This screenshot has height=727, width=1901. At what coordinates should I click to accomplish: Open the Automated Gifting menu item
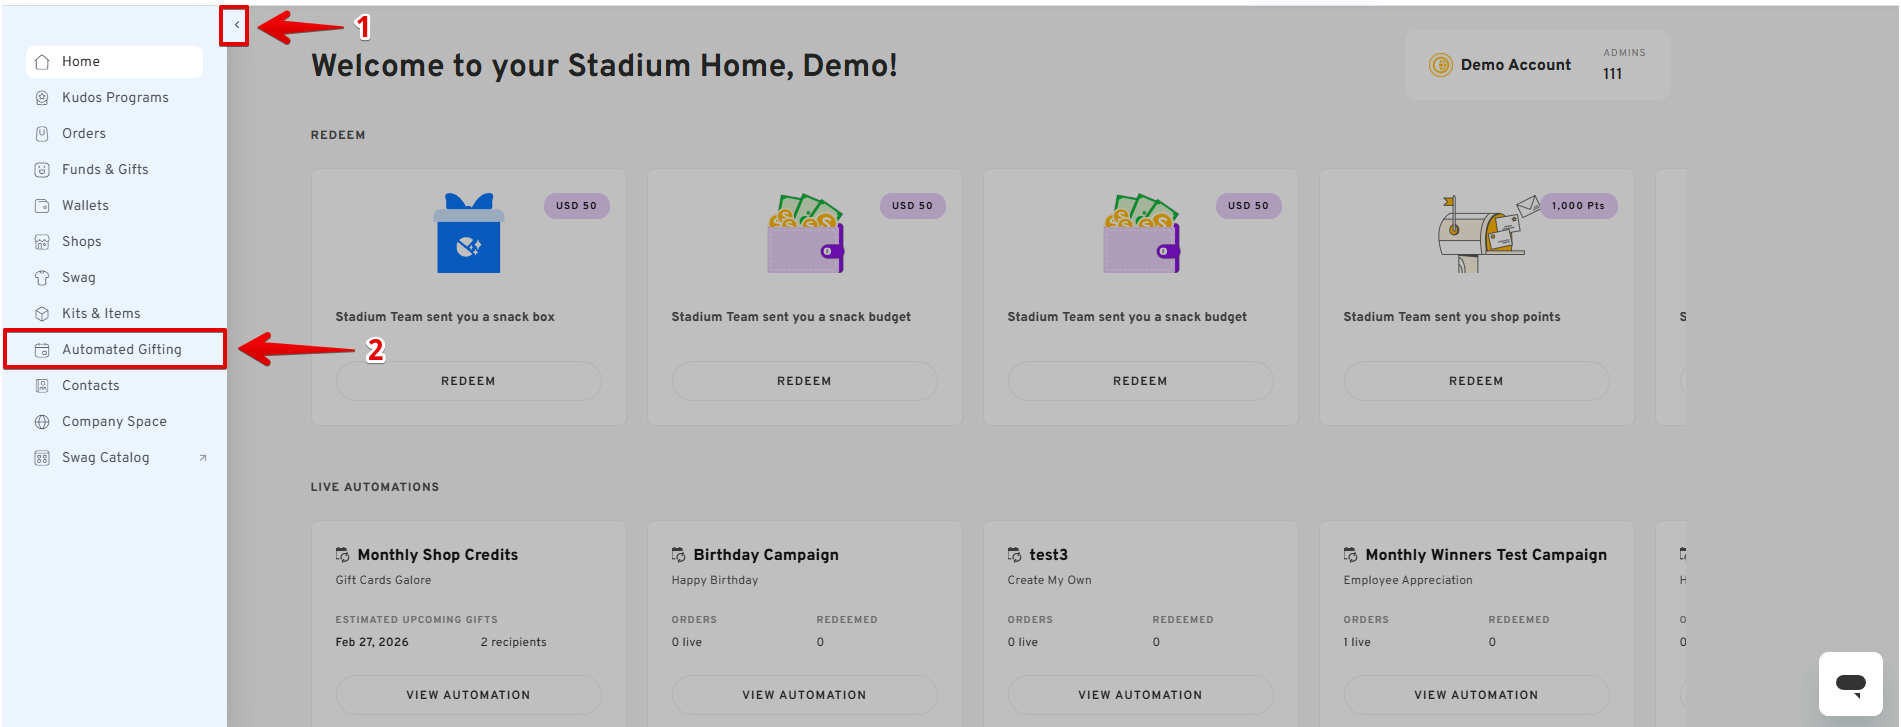[121, 350]
